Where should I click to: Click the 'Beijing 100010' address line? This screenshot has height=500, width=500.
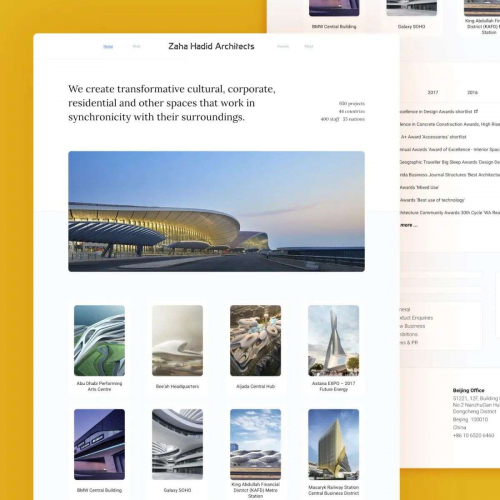coord(470,419)
